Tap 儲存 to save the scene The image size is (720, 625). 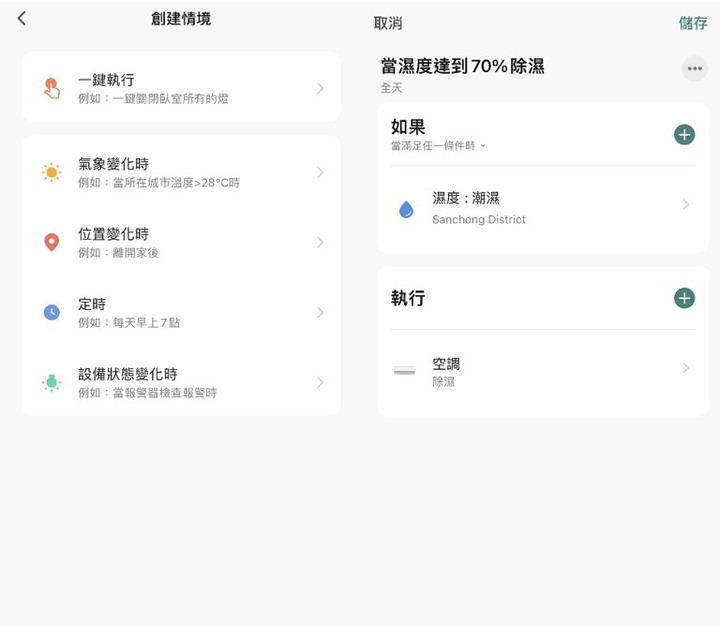[x=693, y=23]
